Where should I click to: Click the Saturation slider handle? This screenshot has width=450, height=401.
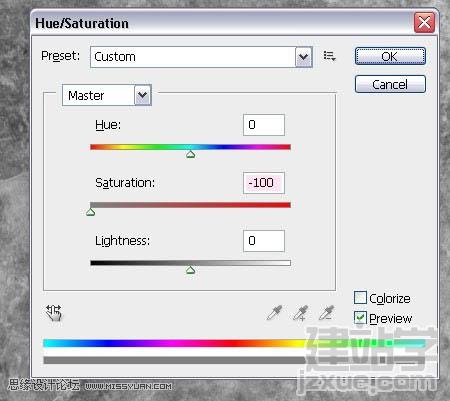90,212
